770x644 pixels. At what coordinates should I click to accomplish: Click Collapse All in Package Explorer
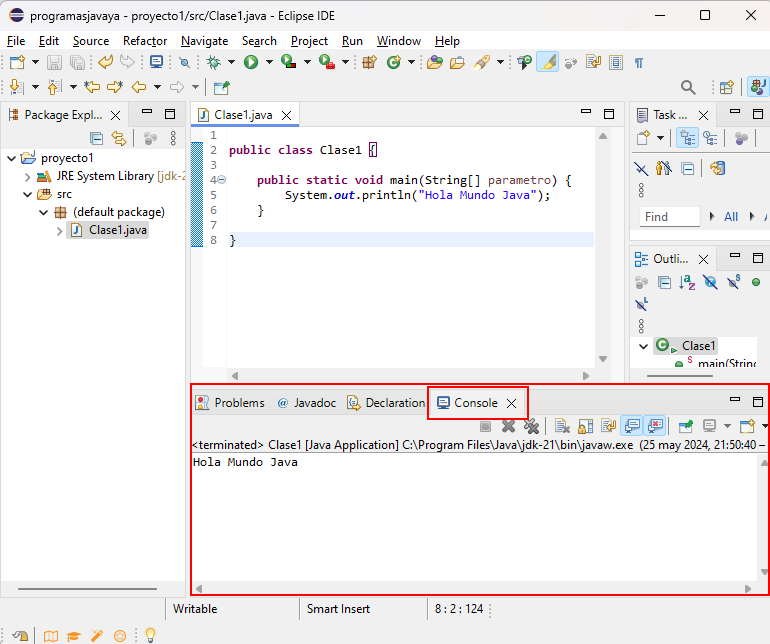[97, 139]
